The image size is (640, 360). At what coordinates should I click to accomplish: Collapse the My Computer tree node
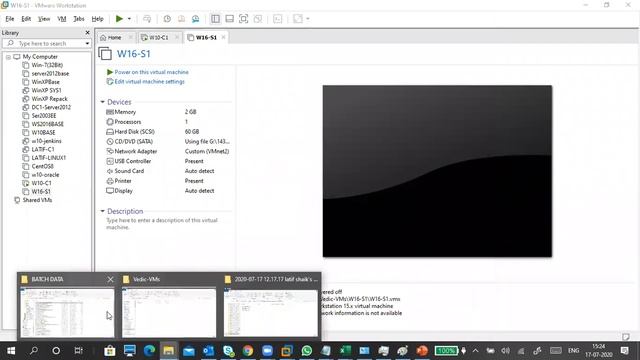click(x=8, y=57)
